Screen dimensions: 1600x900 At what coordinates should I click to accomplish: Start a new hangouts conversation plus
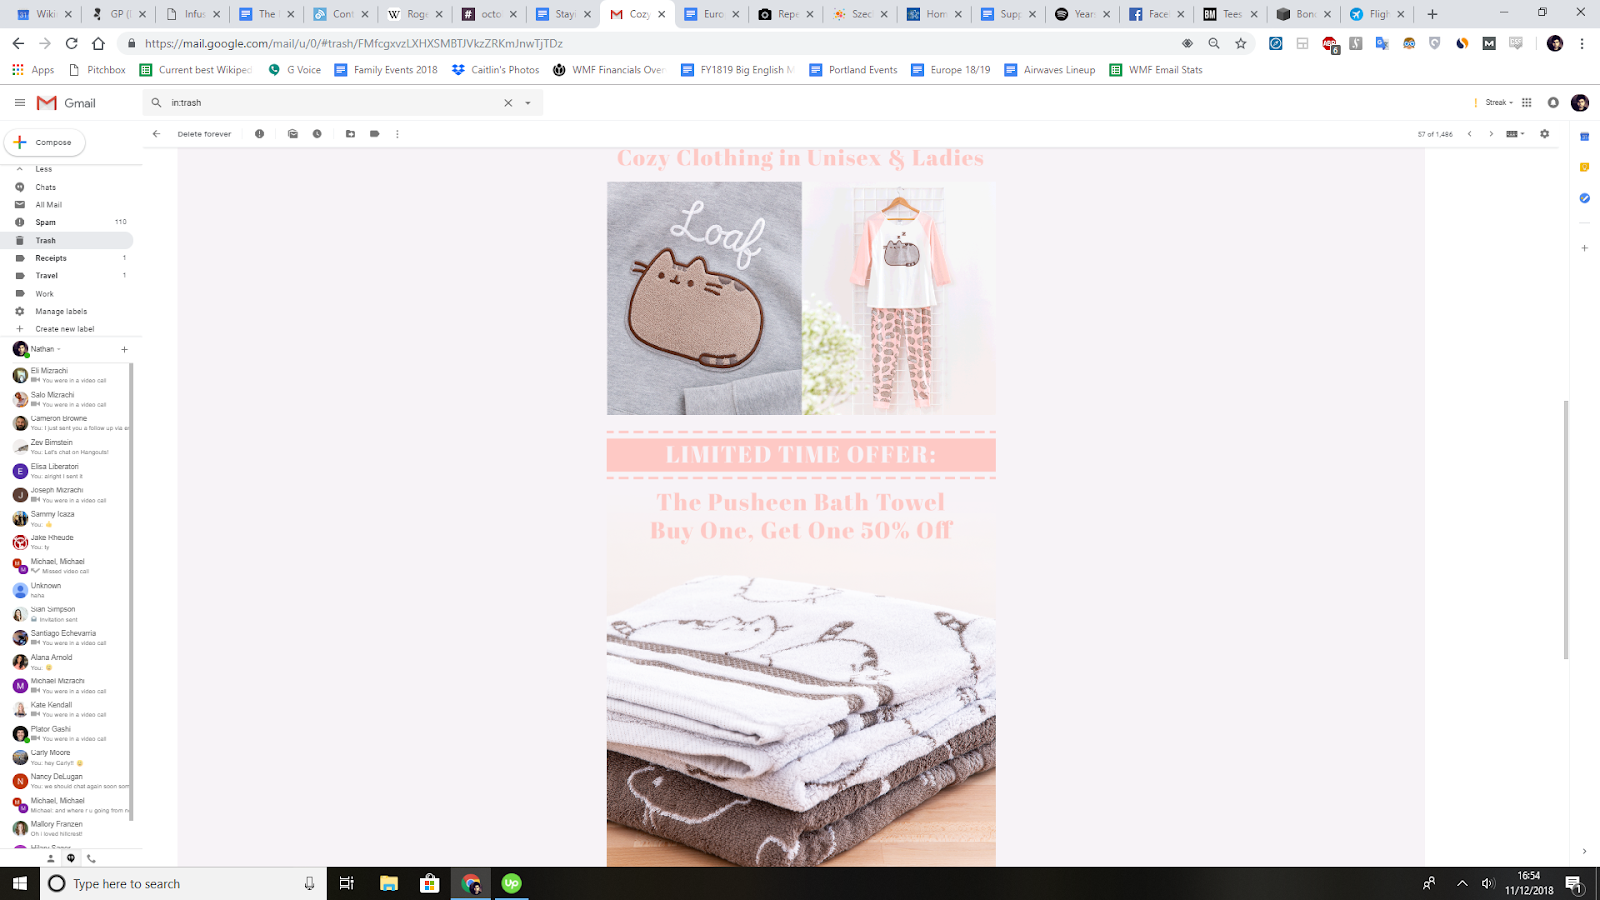coord(124,349)
